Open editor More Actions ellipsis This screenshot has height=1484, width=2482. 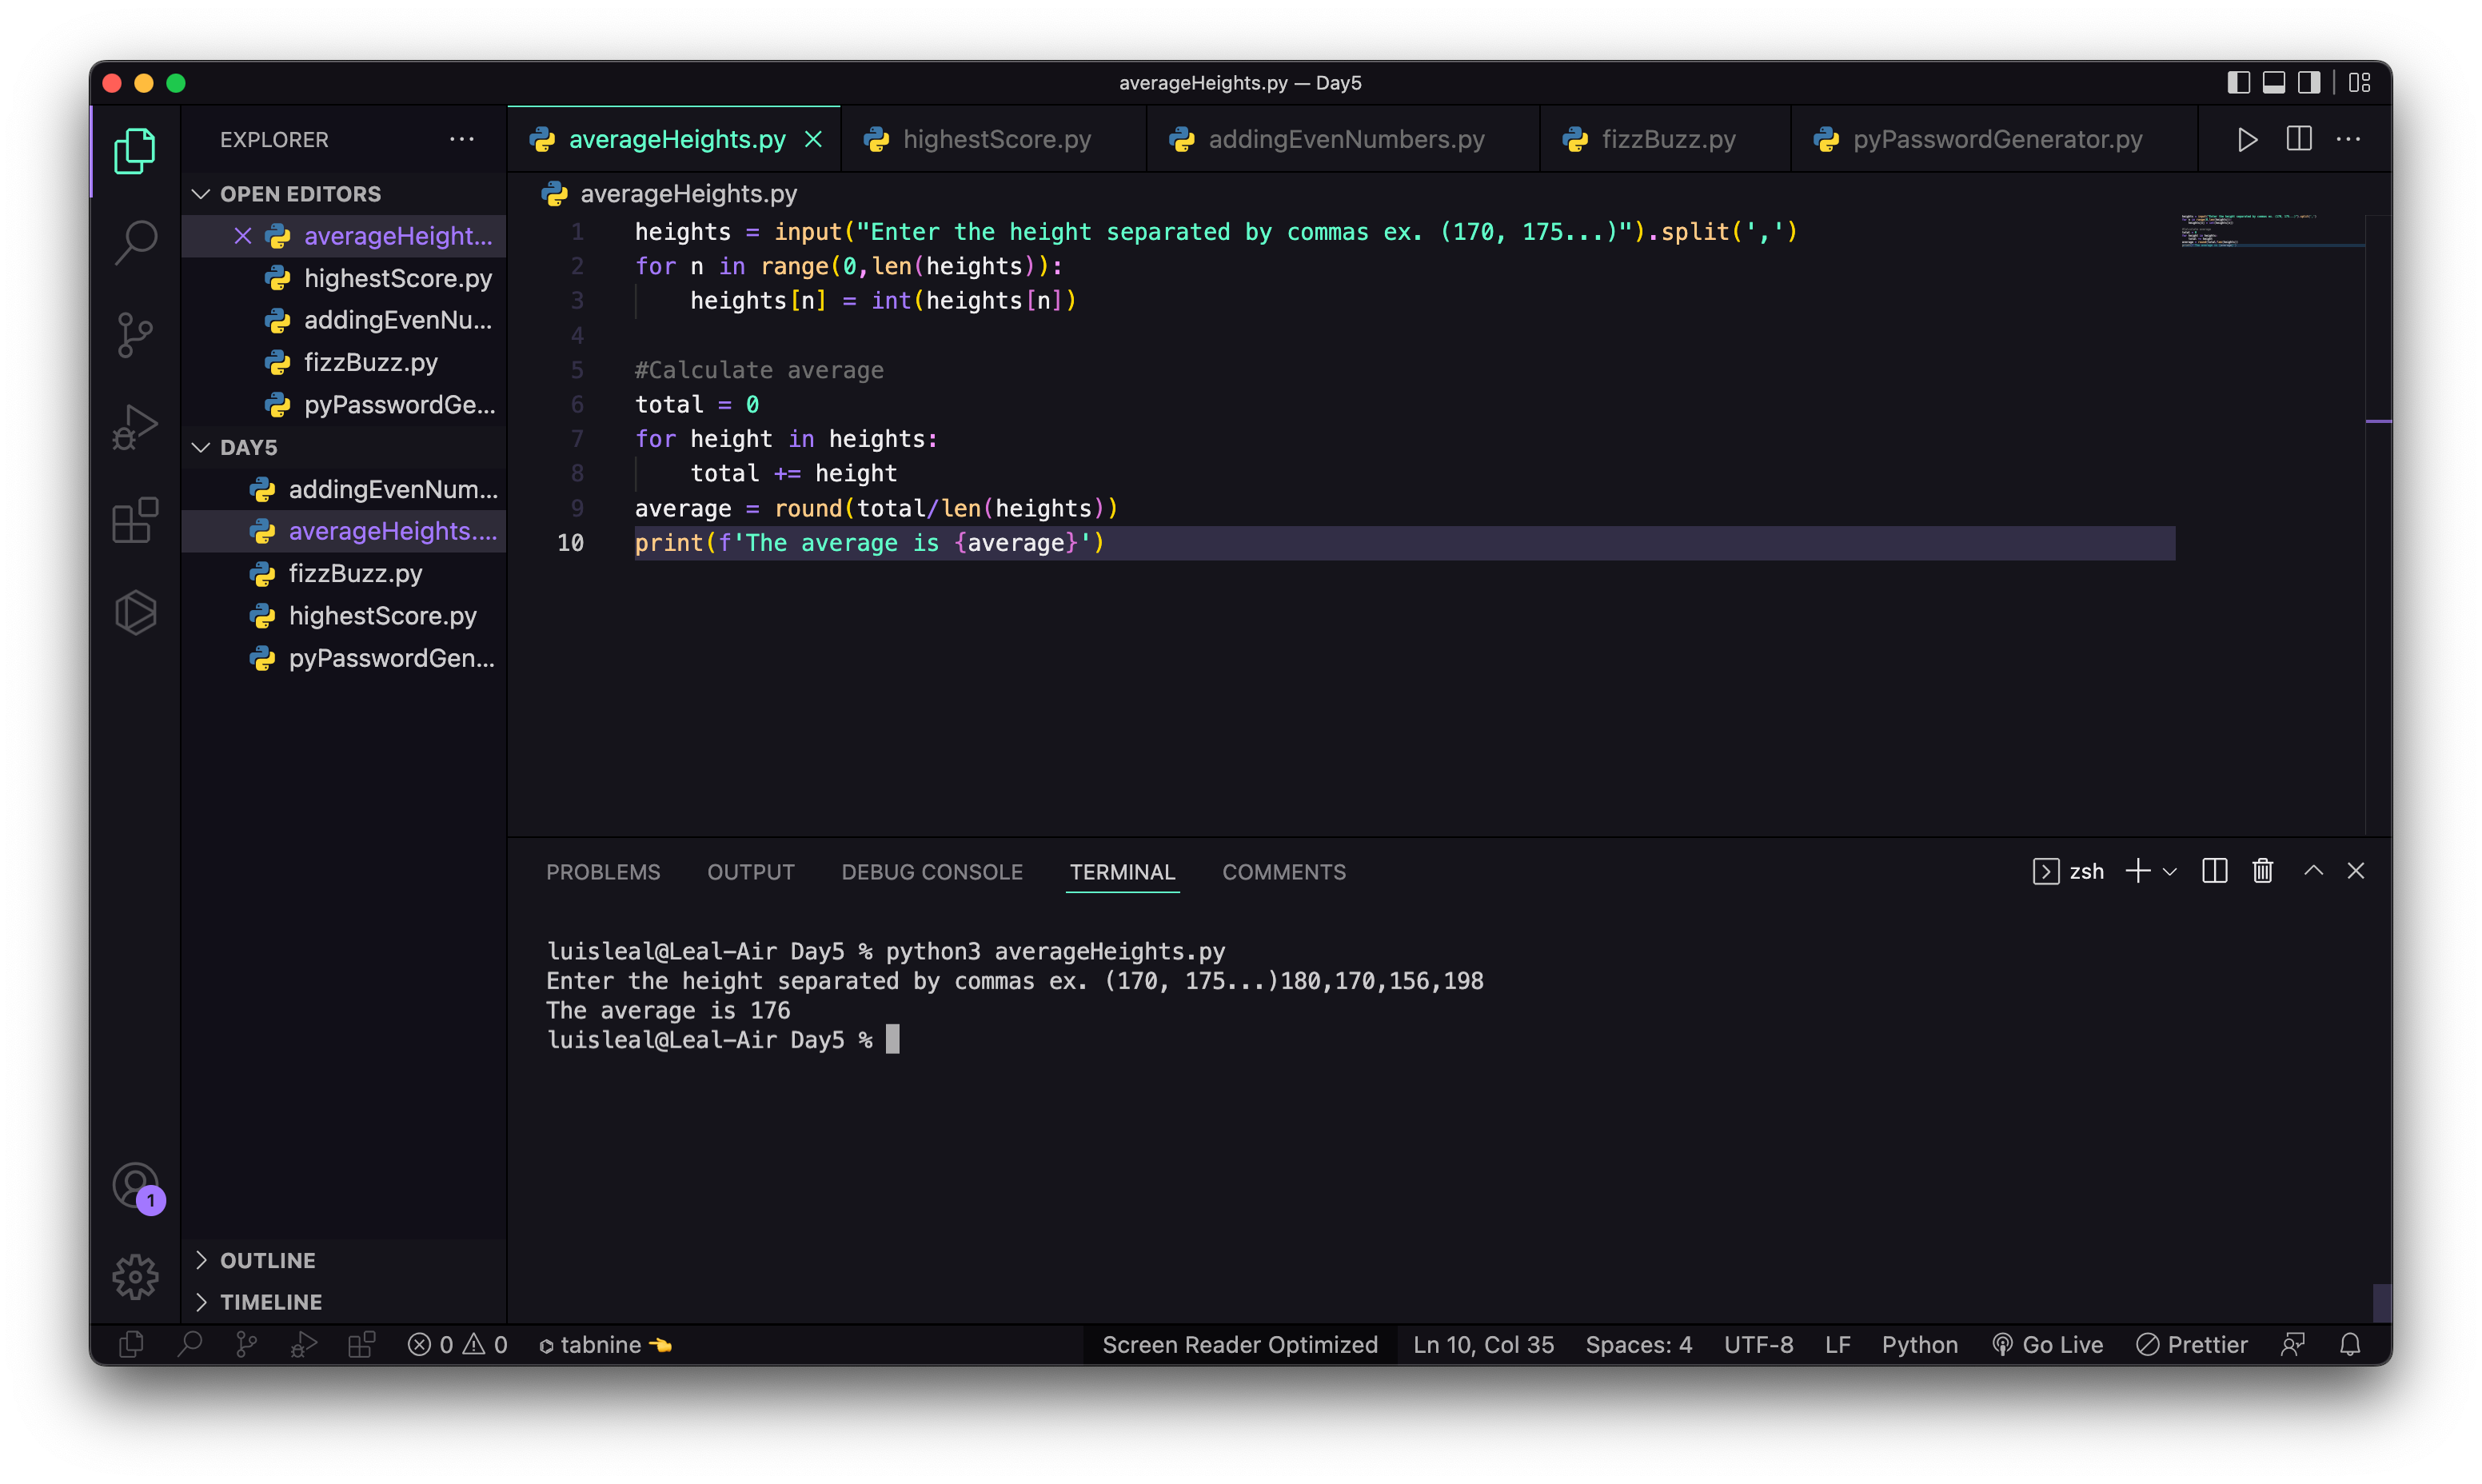(x=2348, y=139)
